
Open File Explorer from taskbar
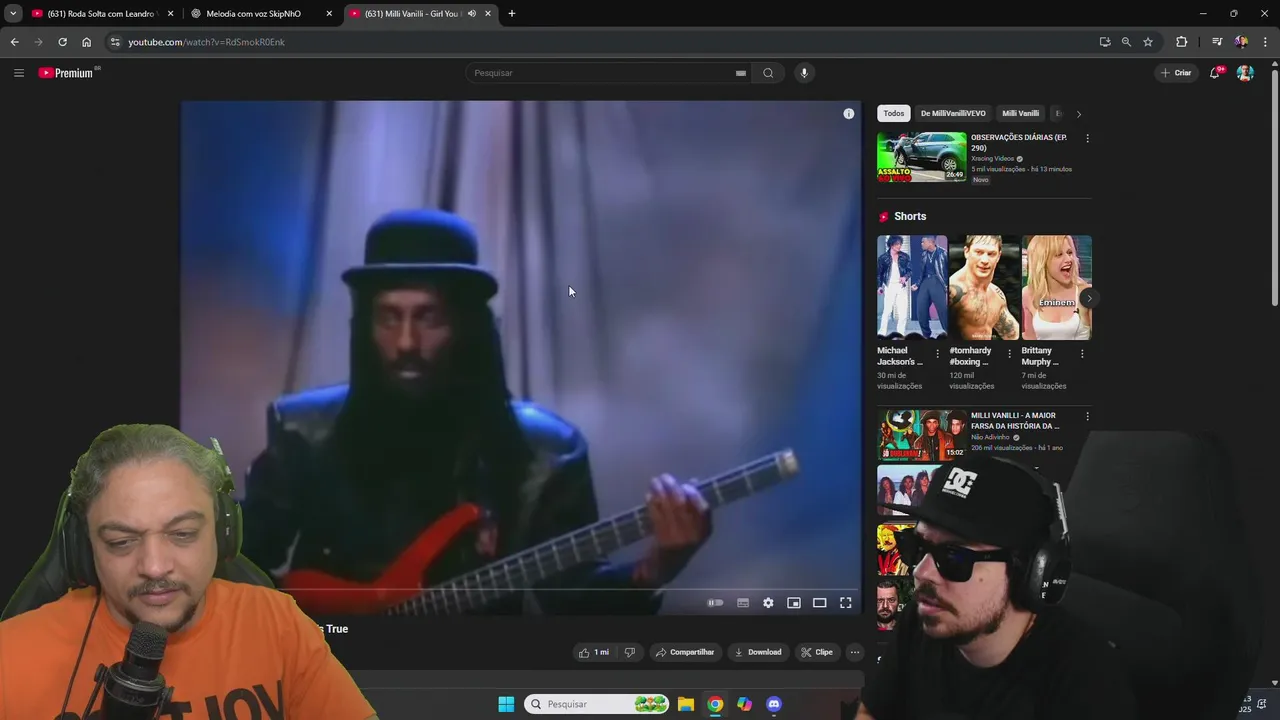tap(686, 704)
